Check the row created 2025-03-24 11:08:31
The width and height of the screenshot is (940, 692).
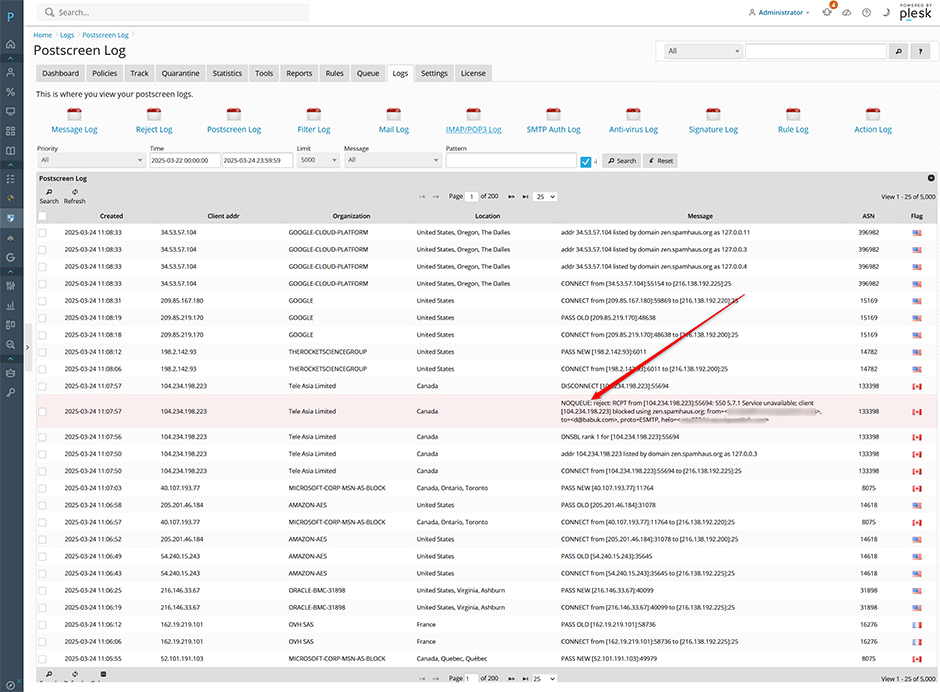(x=42, y=301)
